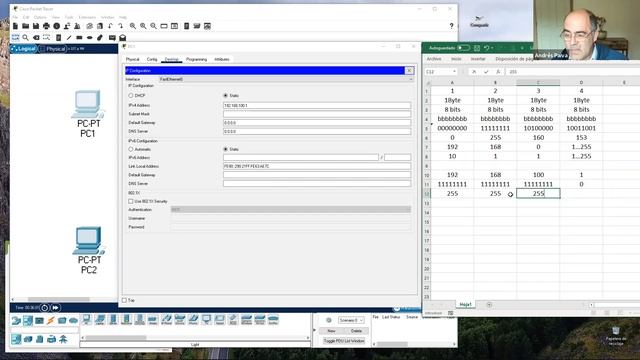The image size is (640, 360).
Task: Click the Save floppy disk icon
Action: 36,26
